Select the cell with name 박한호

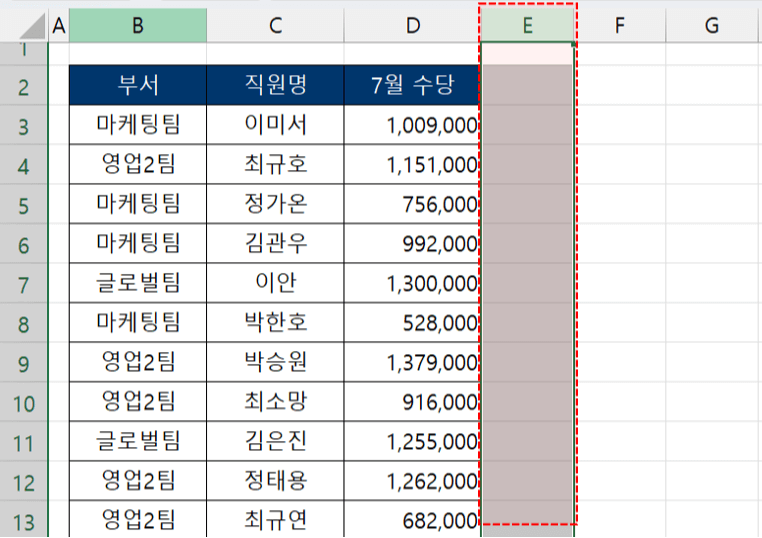pyautogui.click(x=275, y=323)
